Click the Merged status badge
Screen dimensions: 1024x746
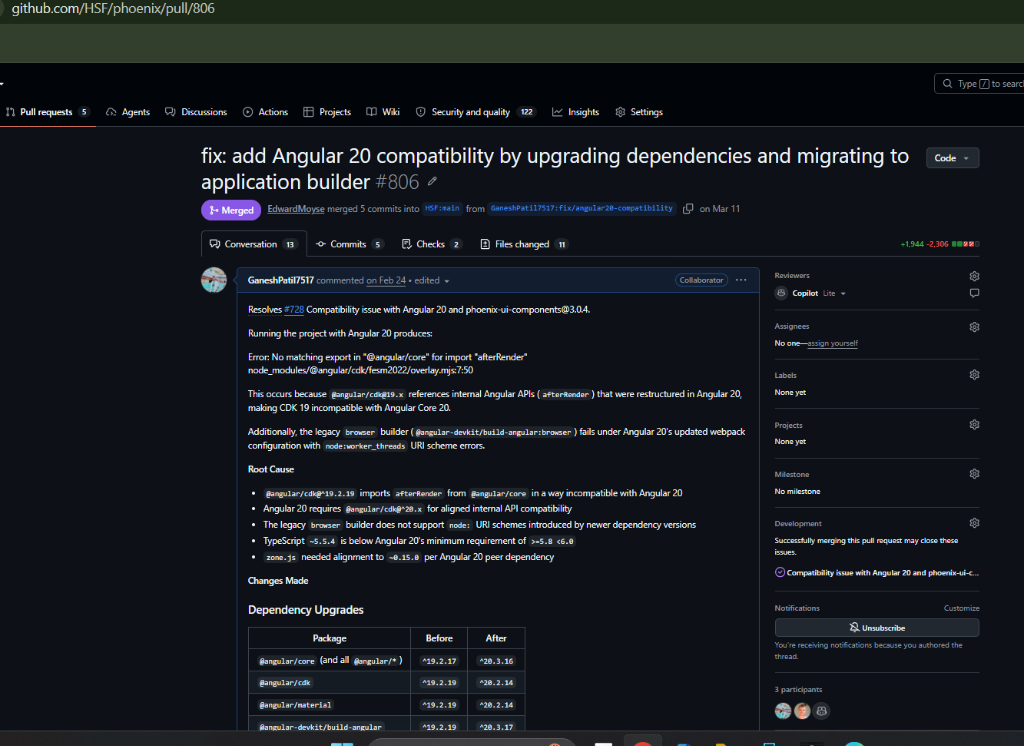pos(231,210)
